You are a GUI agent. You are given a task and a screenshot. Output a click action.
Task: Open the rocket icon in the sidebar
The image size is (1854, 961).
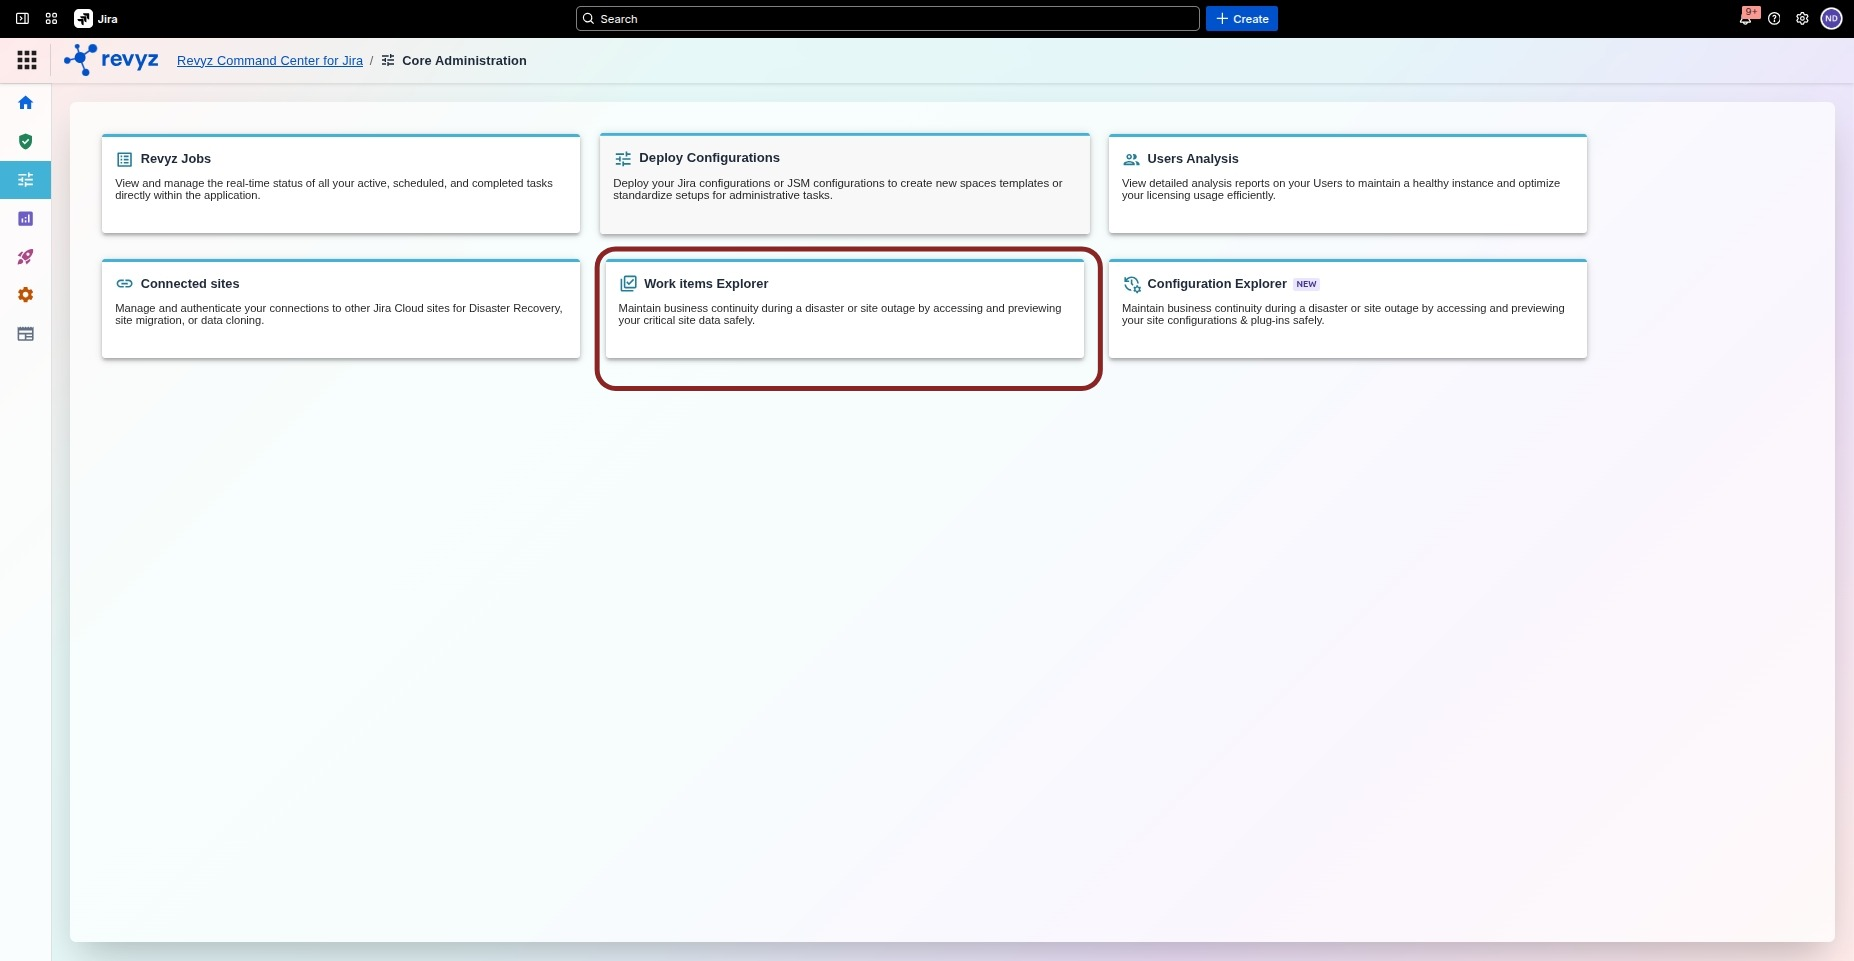click(26, 257)
